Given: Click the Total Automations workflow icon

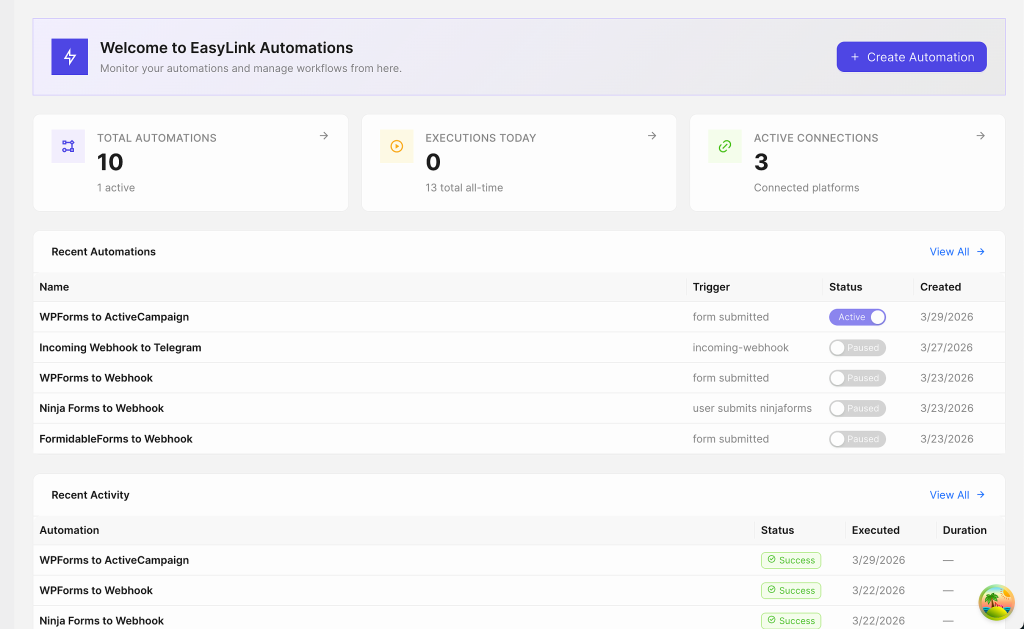Looking at the screenshot, I should pyautogui.click(x=68, y=146).
